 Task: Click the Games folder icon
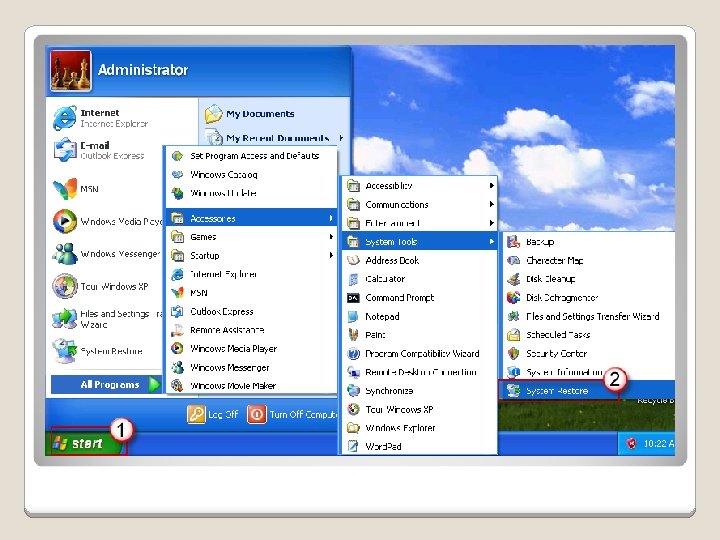178,237
